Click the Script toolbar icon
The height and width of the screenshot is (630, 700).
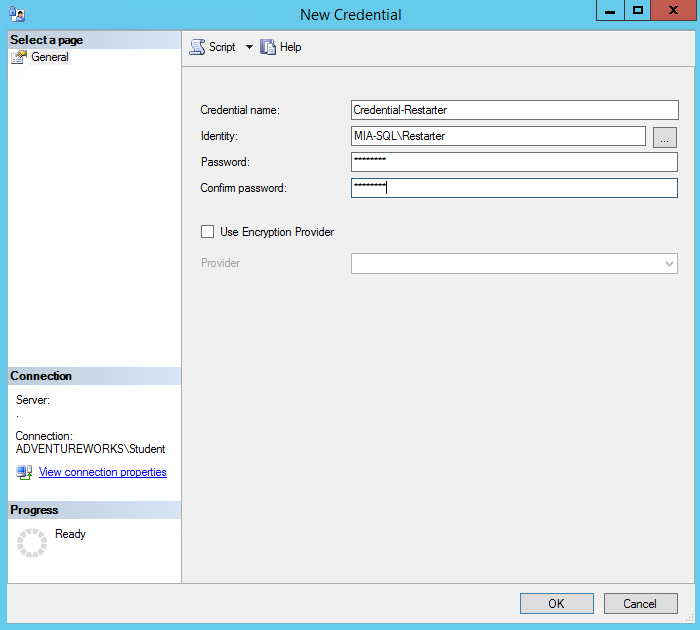[x=198, y=47]
